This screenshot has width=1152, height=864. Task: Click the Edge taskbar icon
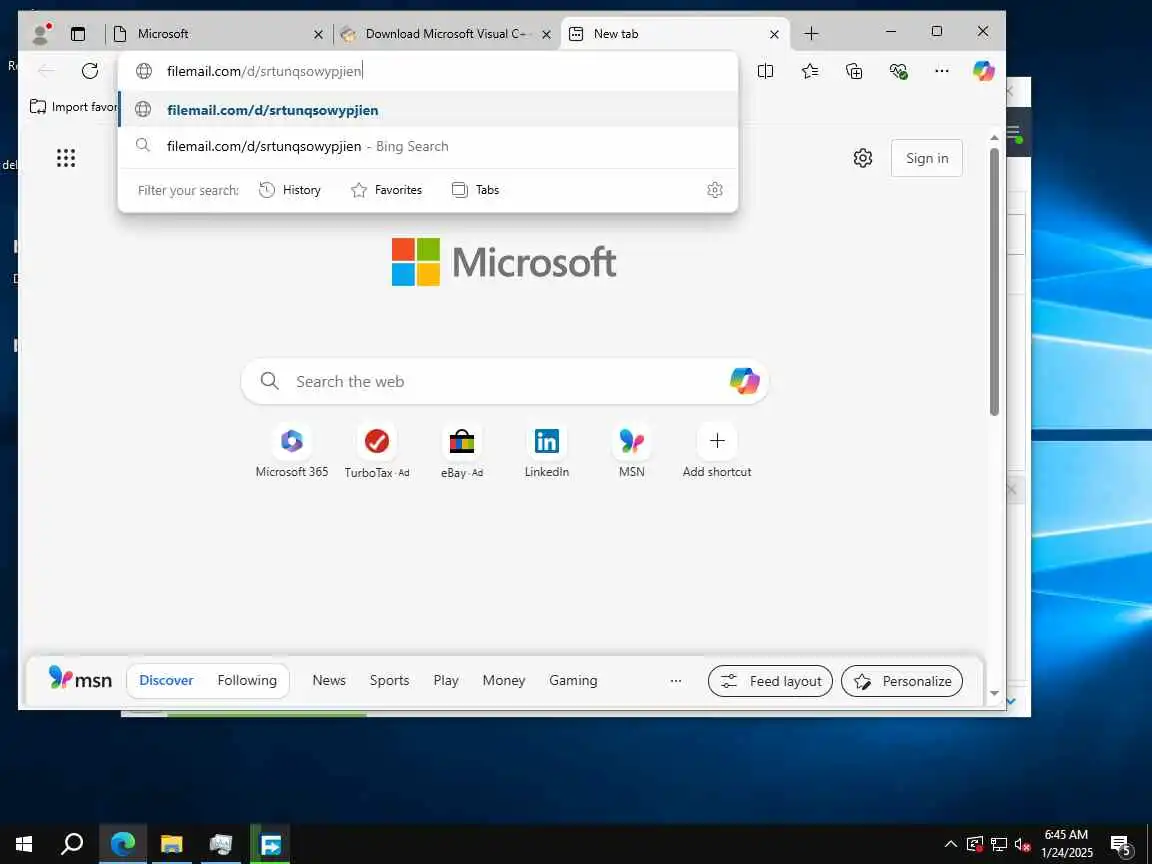(123, 844)
